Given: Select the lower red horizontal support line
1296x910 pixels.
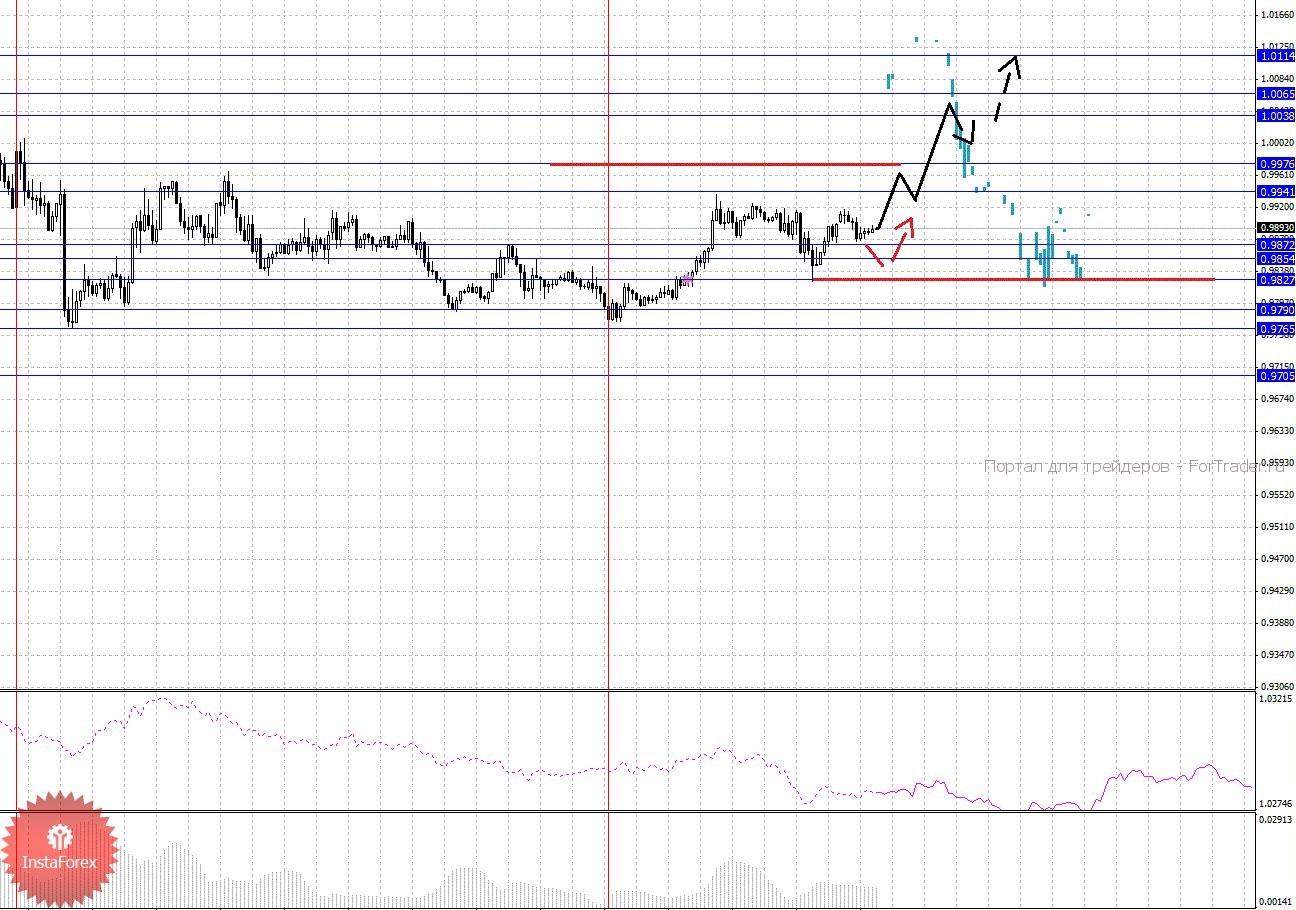Looking at the screenshot, I should tap(1013, 279).
